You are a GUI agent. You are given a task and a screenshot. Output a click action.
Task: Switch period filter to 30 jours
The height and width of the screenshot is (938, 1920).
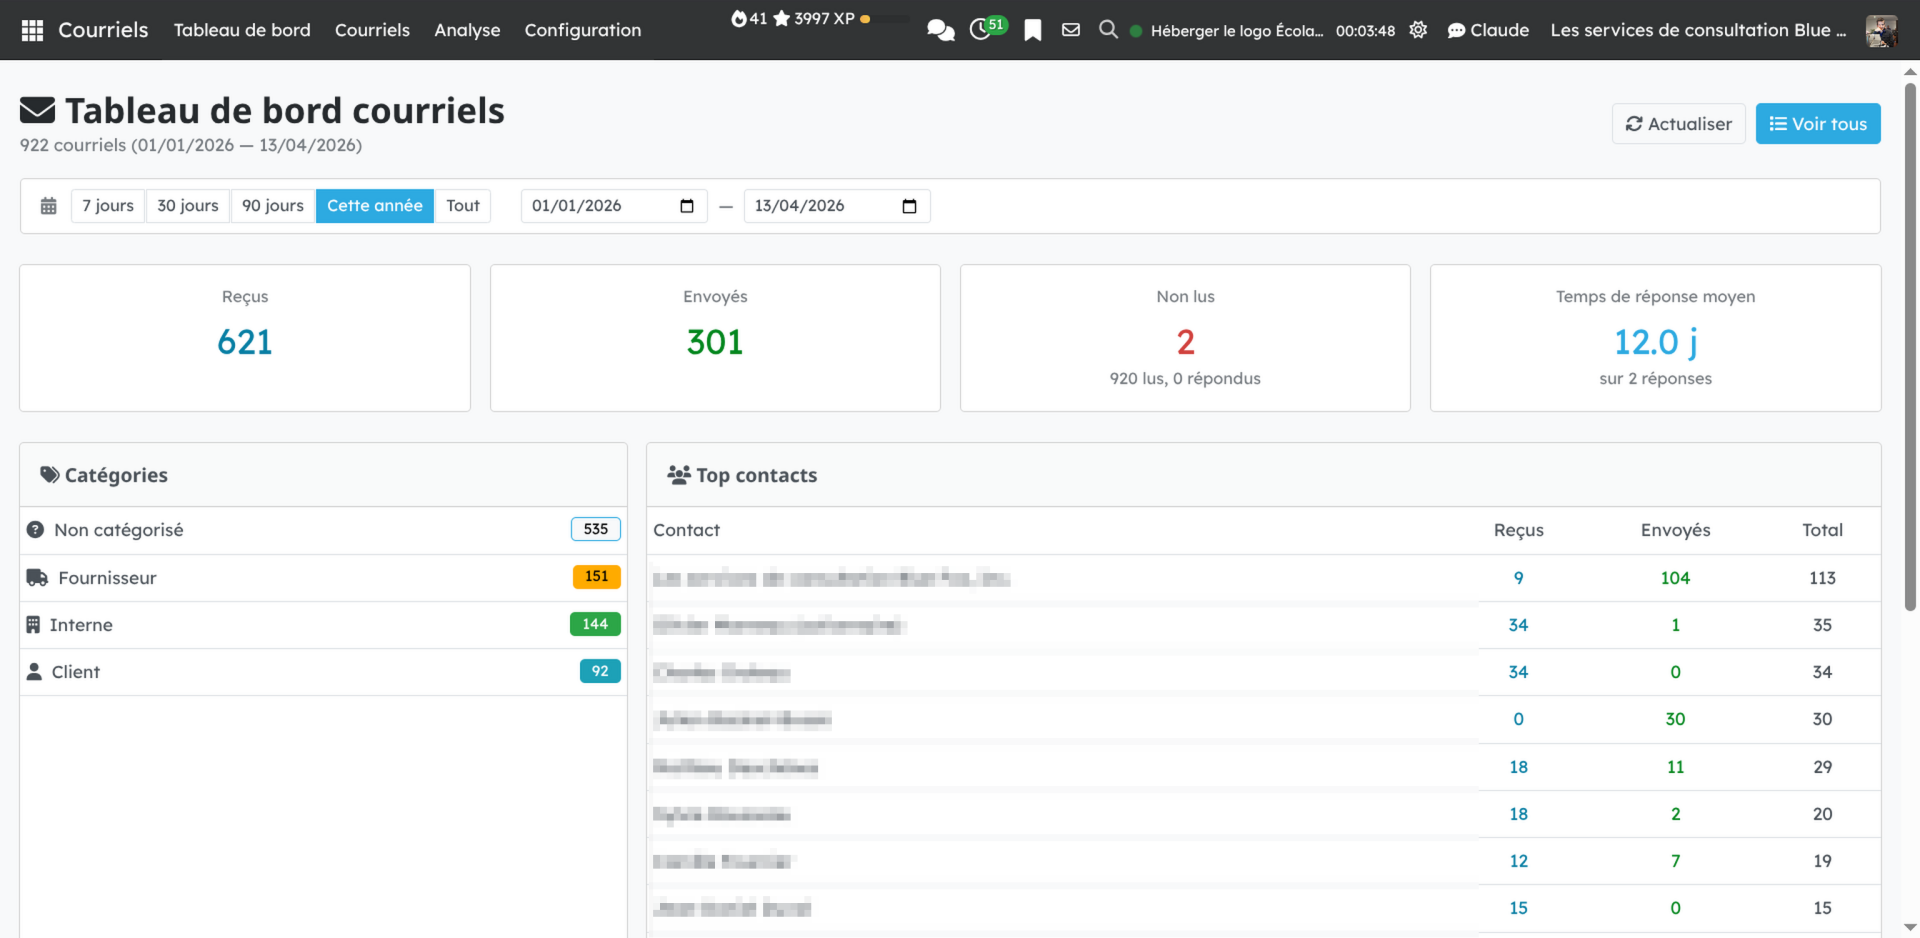coord(188,206)
